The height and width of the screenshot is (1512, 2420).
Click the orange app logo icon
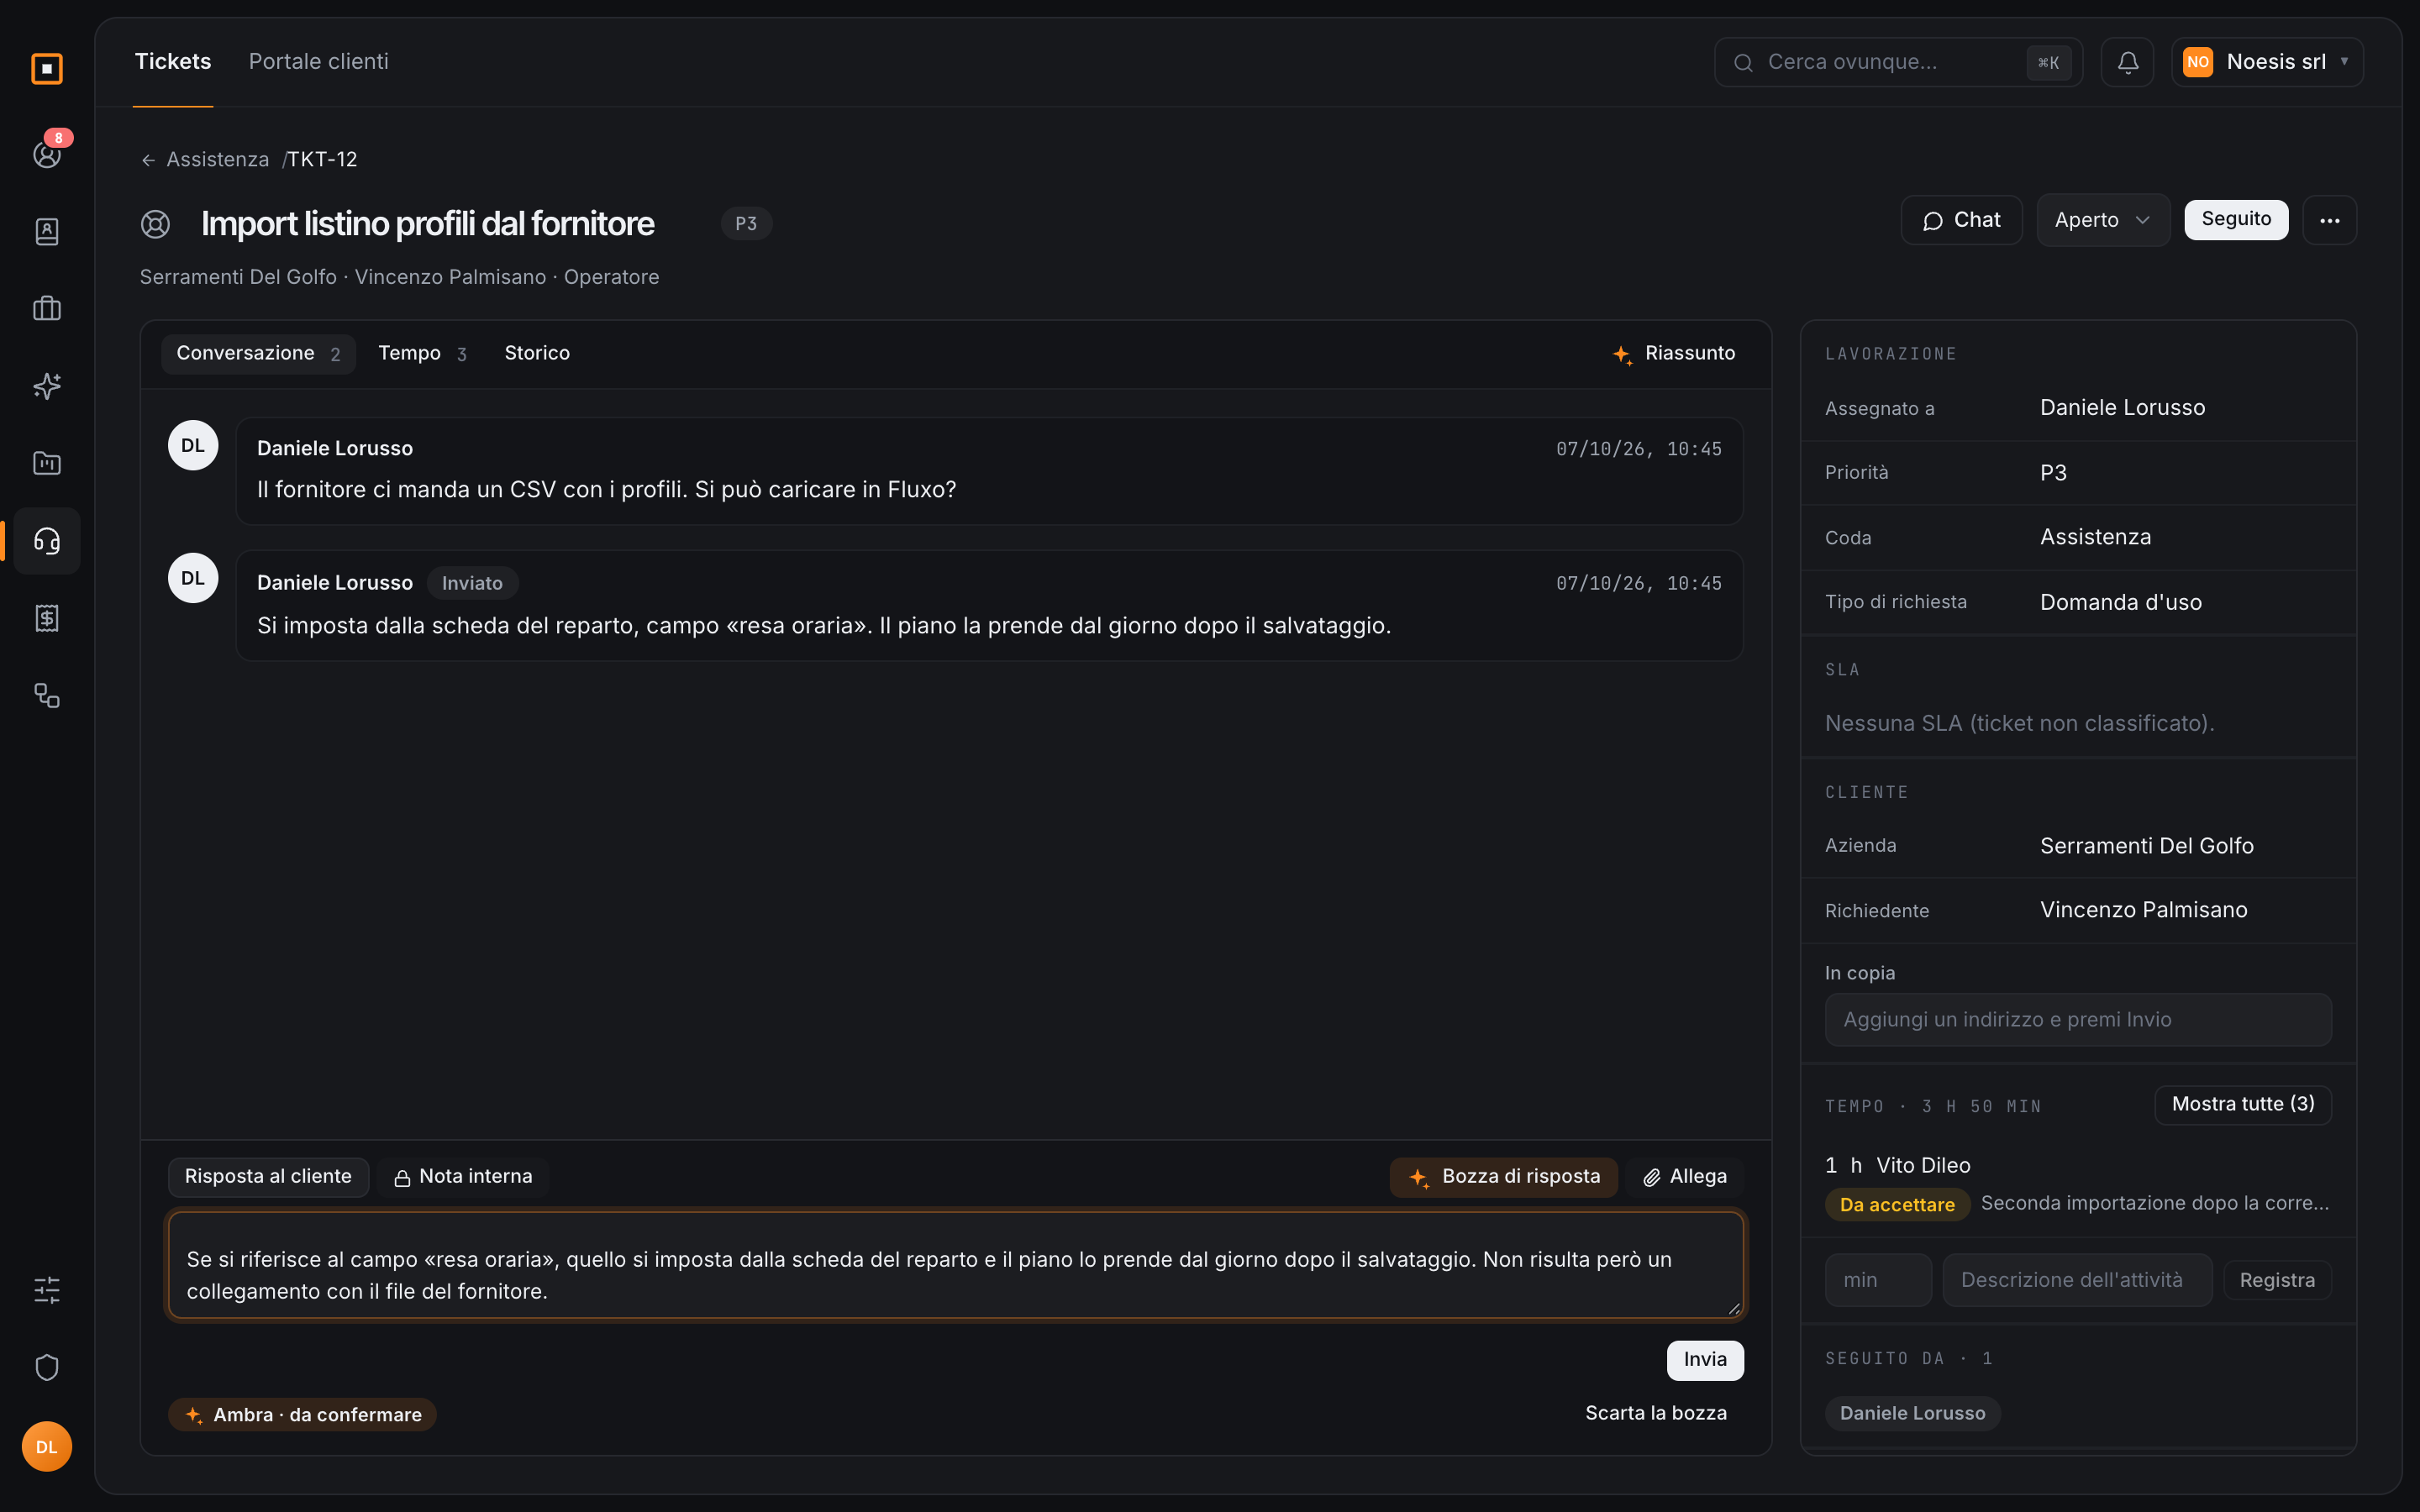tap(47, 69)
